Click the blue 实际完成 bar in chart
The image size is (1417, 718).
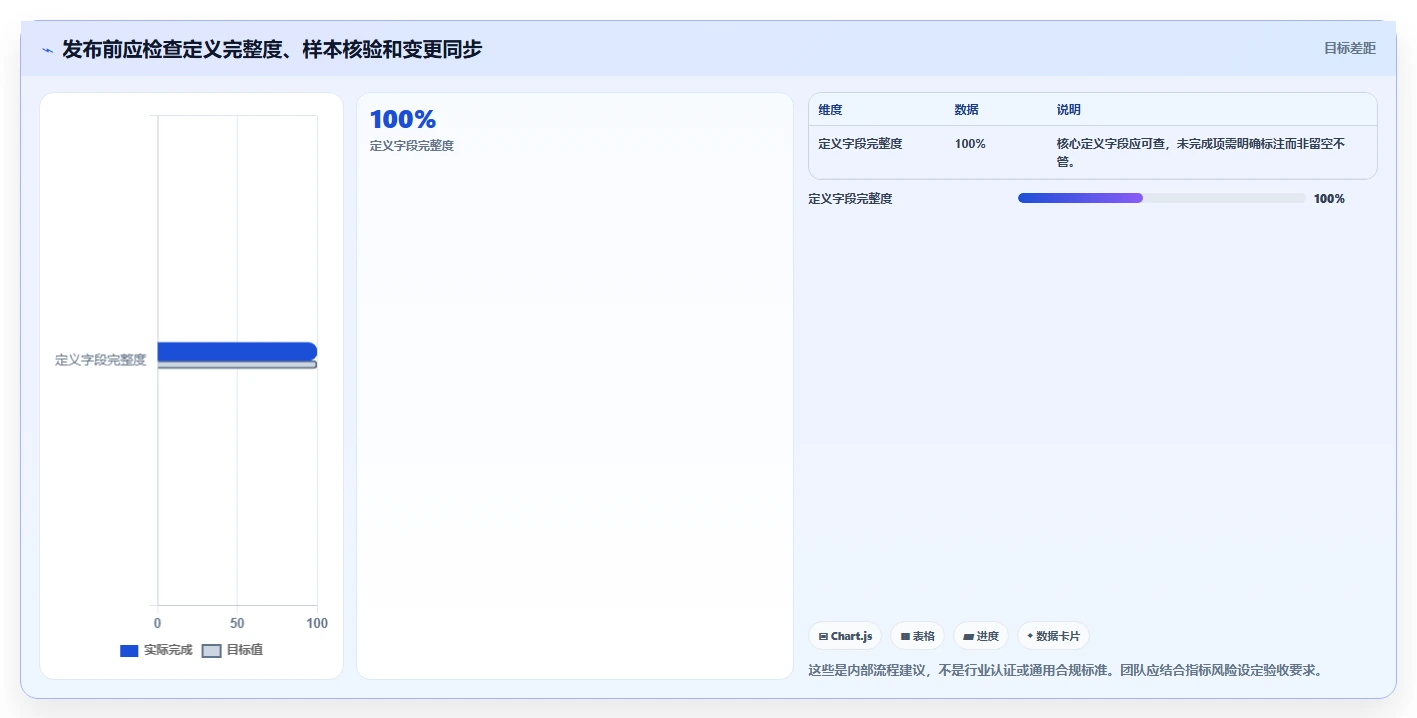click(237, 351)
